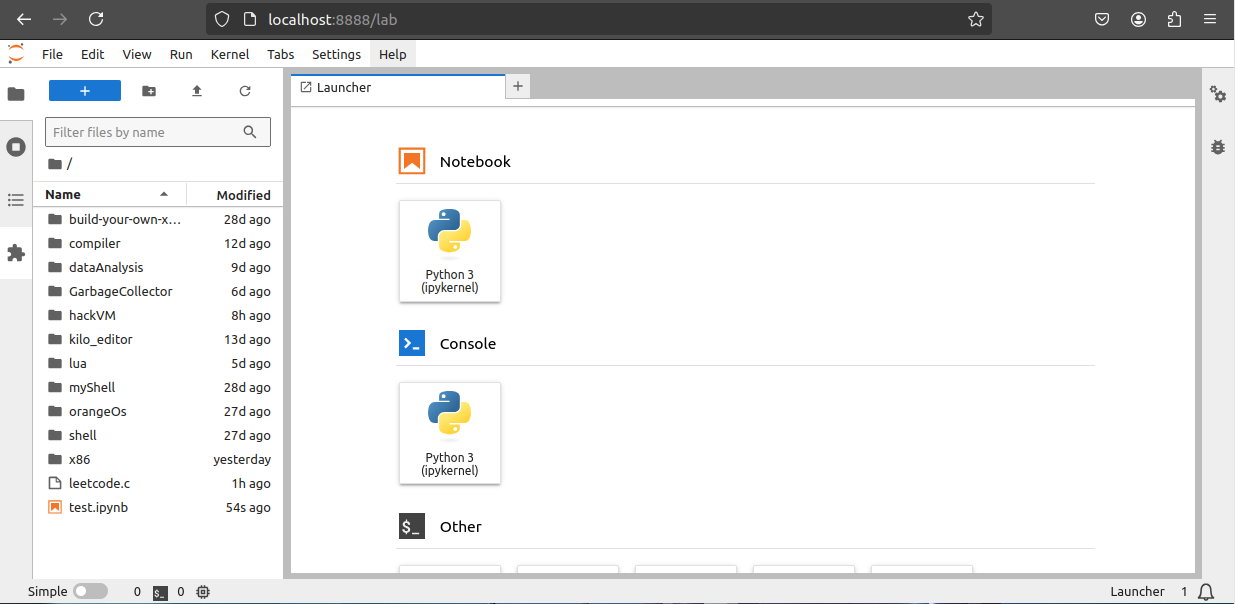The image size is (1235, 604).
Task: Go back in browser history
Action: [24, 19]
